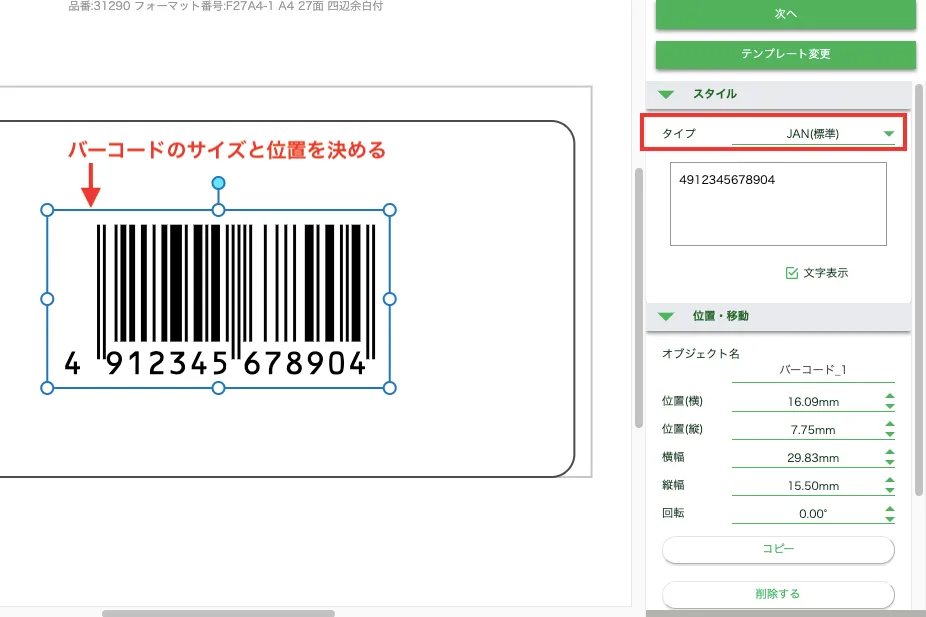The image size is (926, 617).
Task: Decrease 位置(横) with down arrow
Action: (x=890, y=406)
